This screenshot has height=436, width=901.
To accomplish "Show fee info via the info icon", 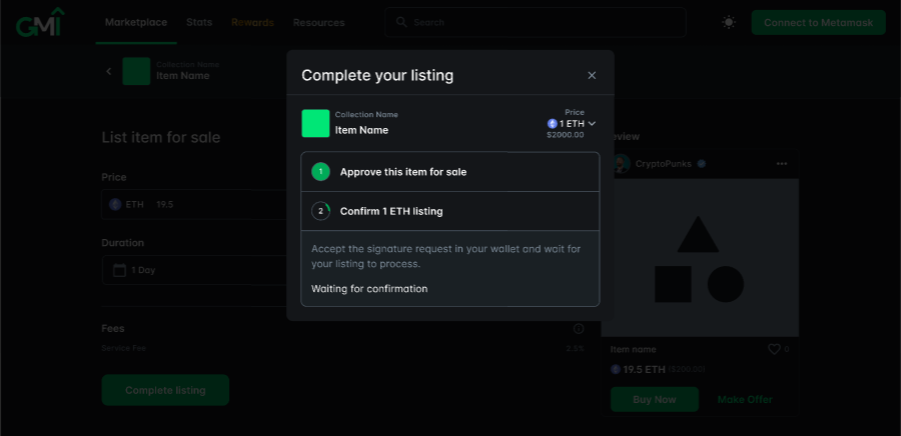I will tap(579, 329).
